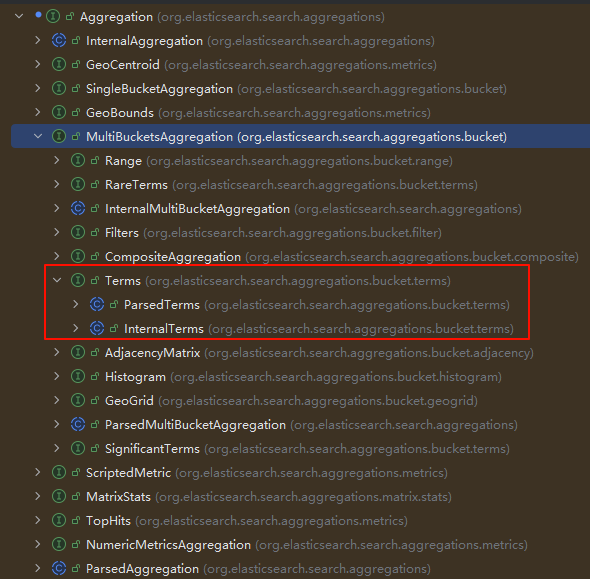Image resolution: width=590 pixels, height=579 pixels.
Task: Click the interface icon beside ScriptedMetric
Action: (x=59, y=472)
